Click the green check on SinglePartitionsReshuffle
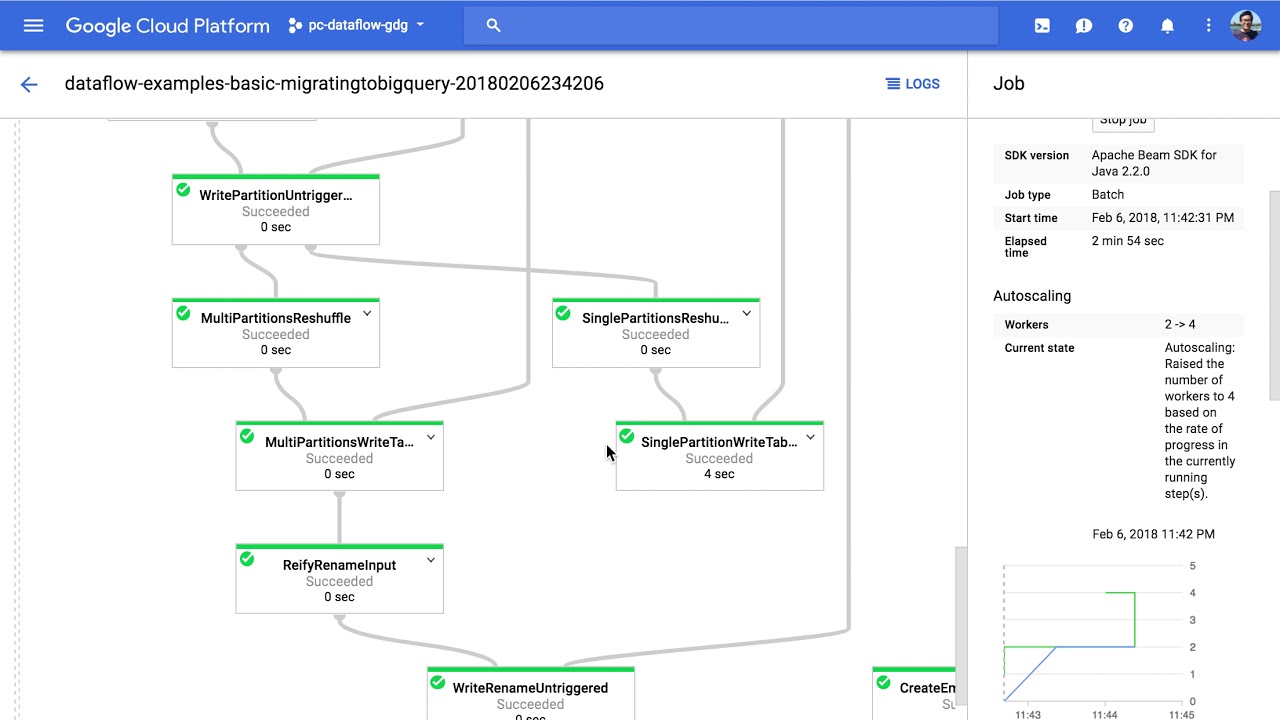Image resolution: width=1280 pixels, height=720 pixels. click(563, 313)
